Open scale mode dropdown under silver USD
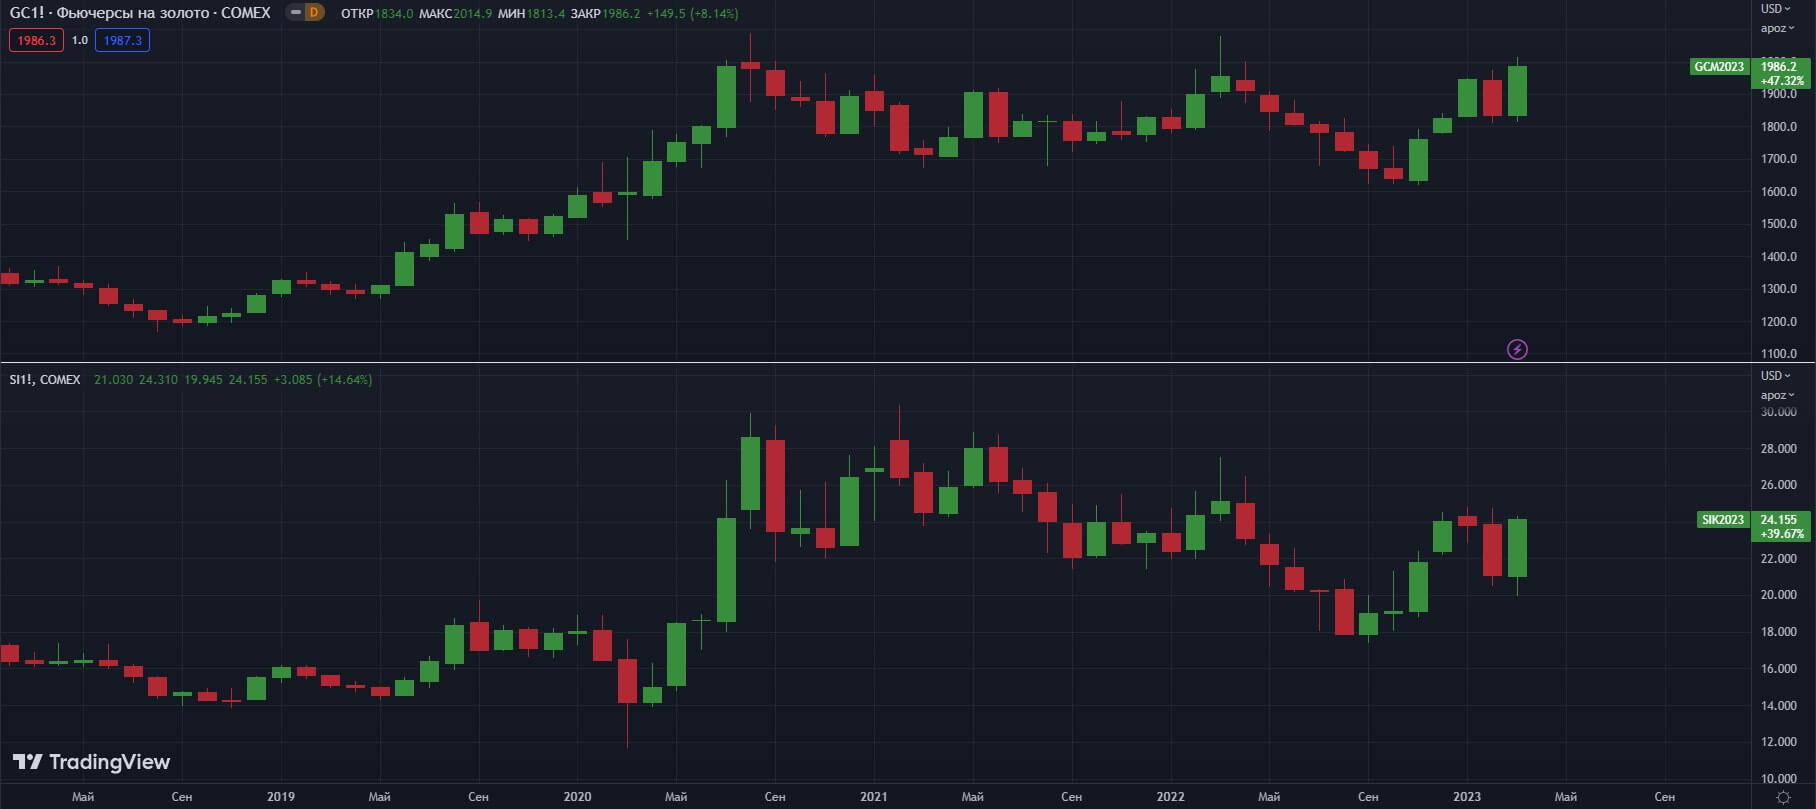This screenshot has height=809, width=1816. coord(1777,395)
